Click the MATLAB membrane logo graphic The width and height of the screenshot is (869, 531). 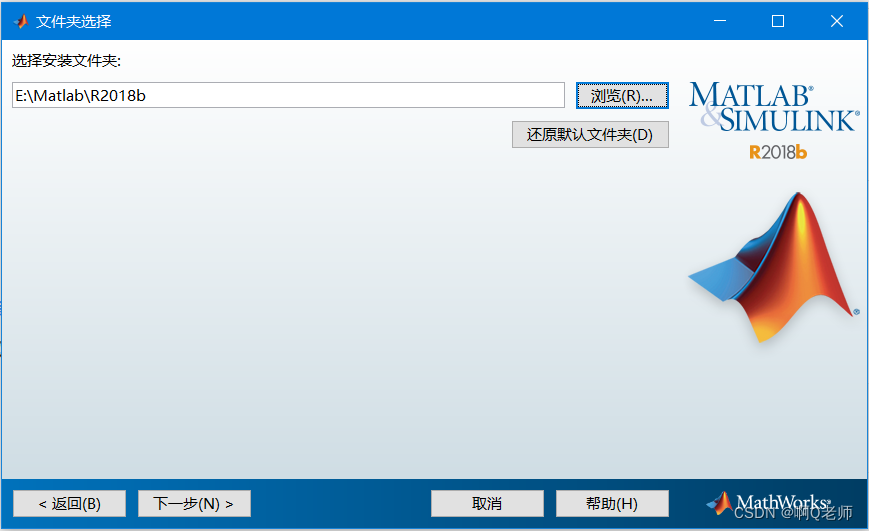tap(774, 267)
